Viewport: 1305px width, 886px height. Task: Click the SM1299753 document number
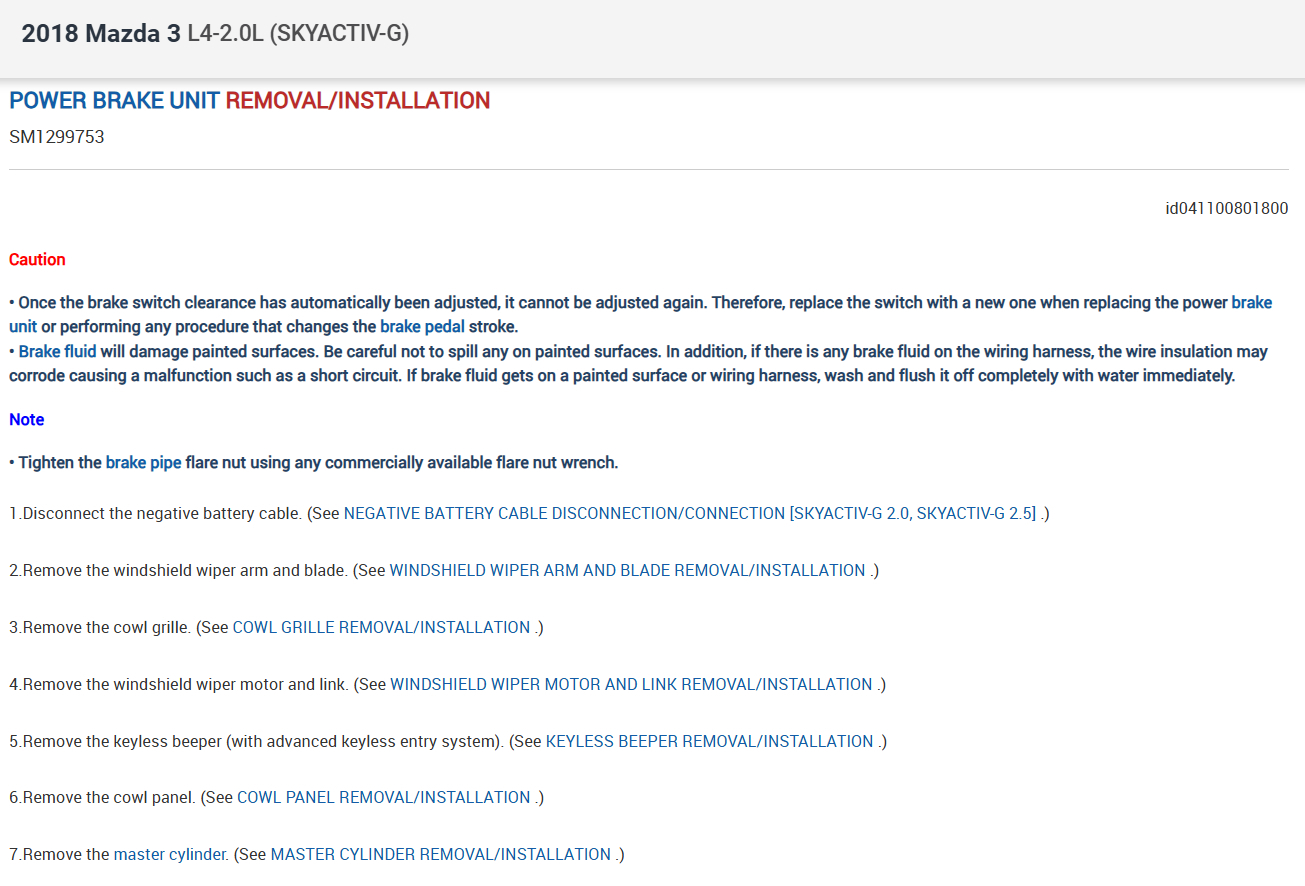coord(56,136)
